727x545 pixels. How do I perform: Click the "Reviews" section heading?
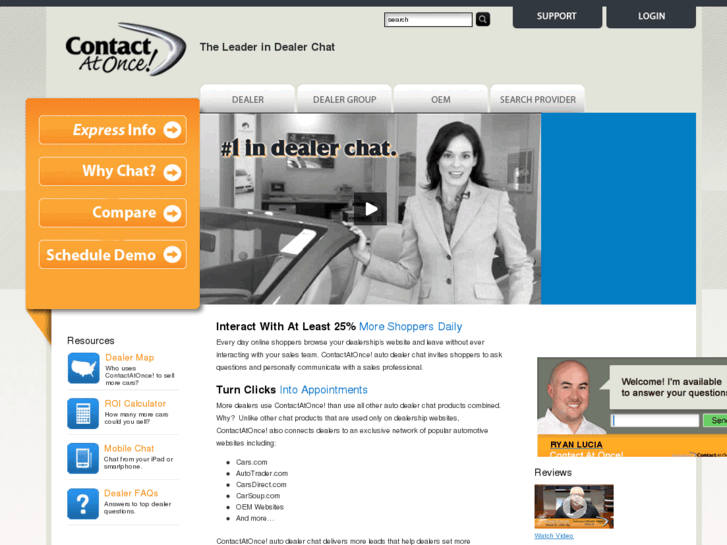pyautogui.click(x=553, y=472)
